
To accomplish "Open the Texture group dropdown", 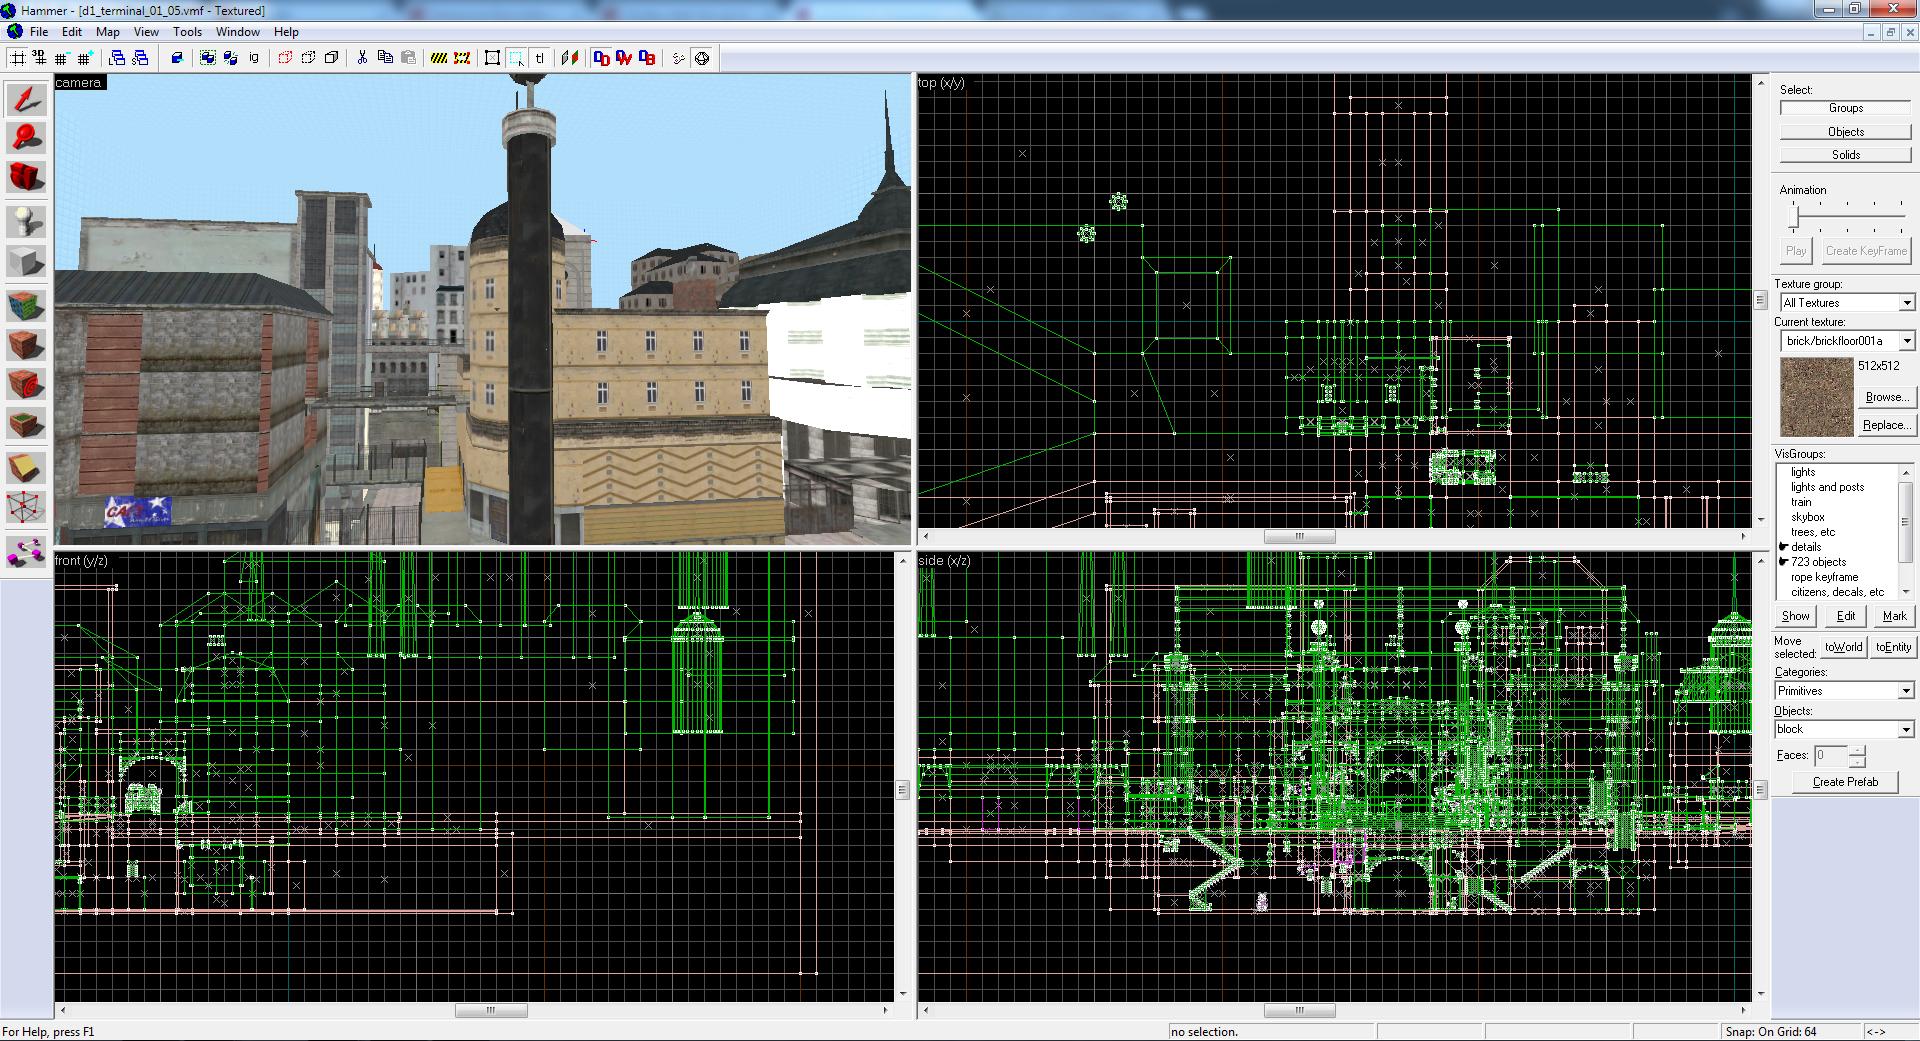I will pos(1845,303).
